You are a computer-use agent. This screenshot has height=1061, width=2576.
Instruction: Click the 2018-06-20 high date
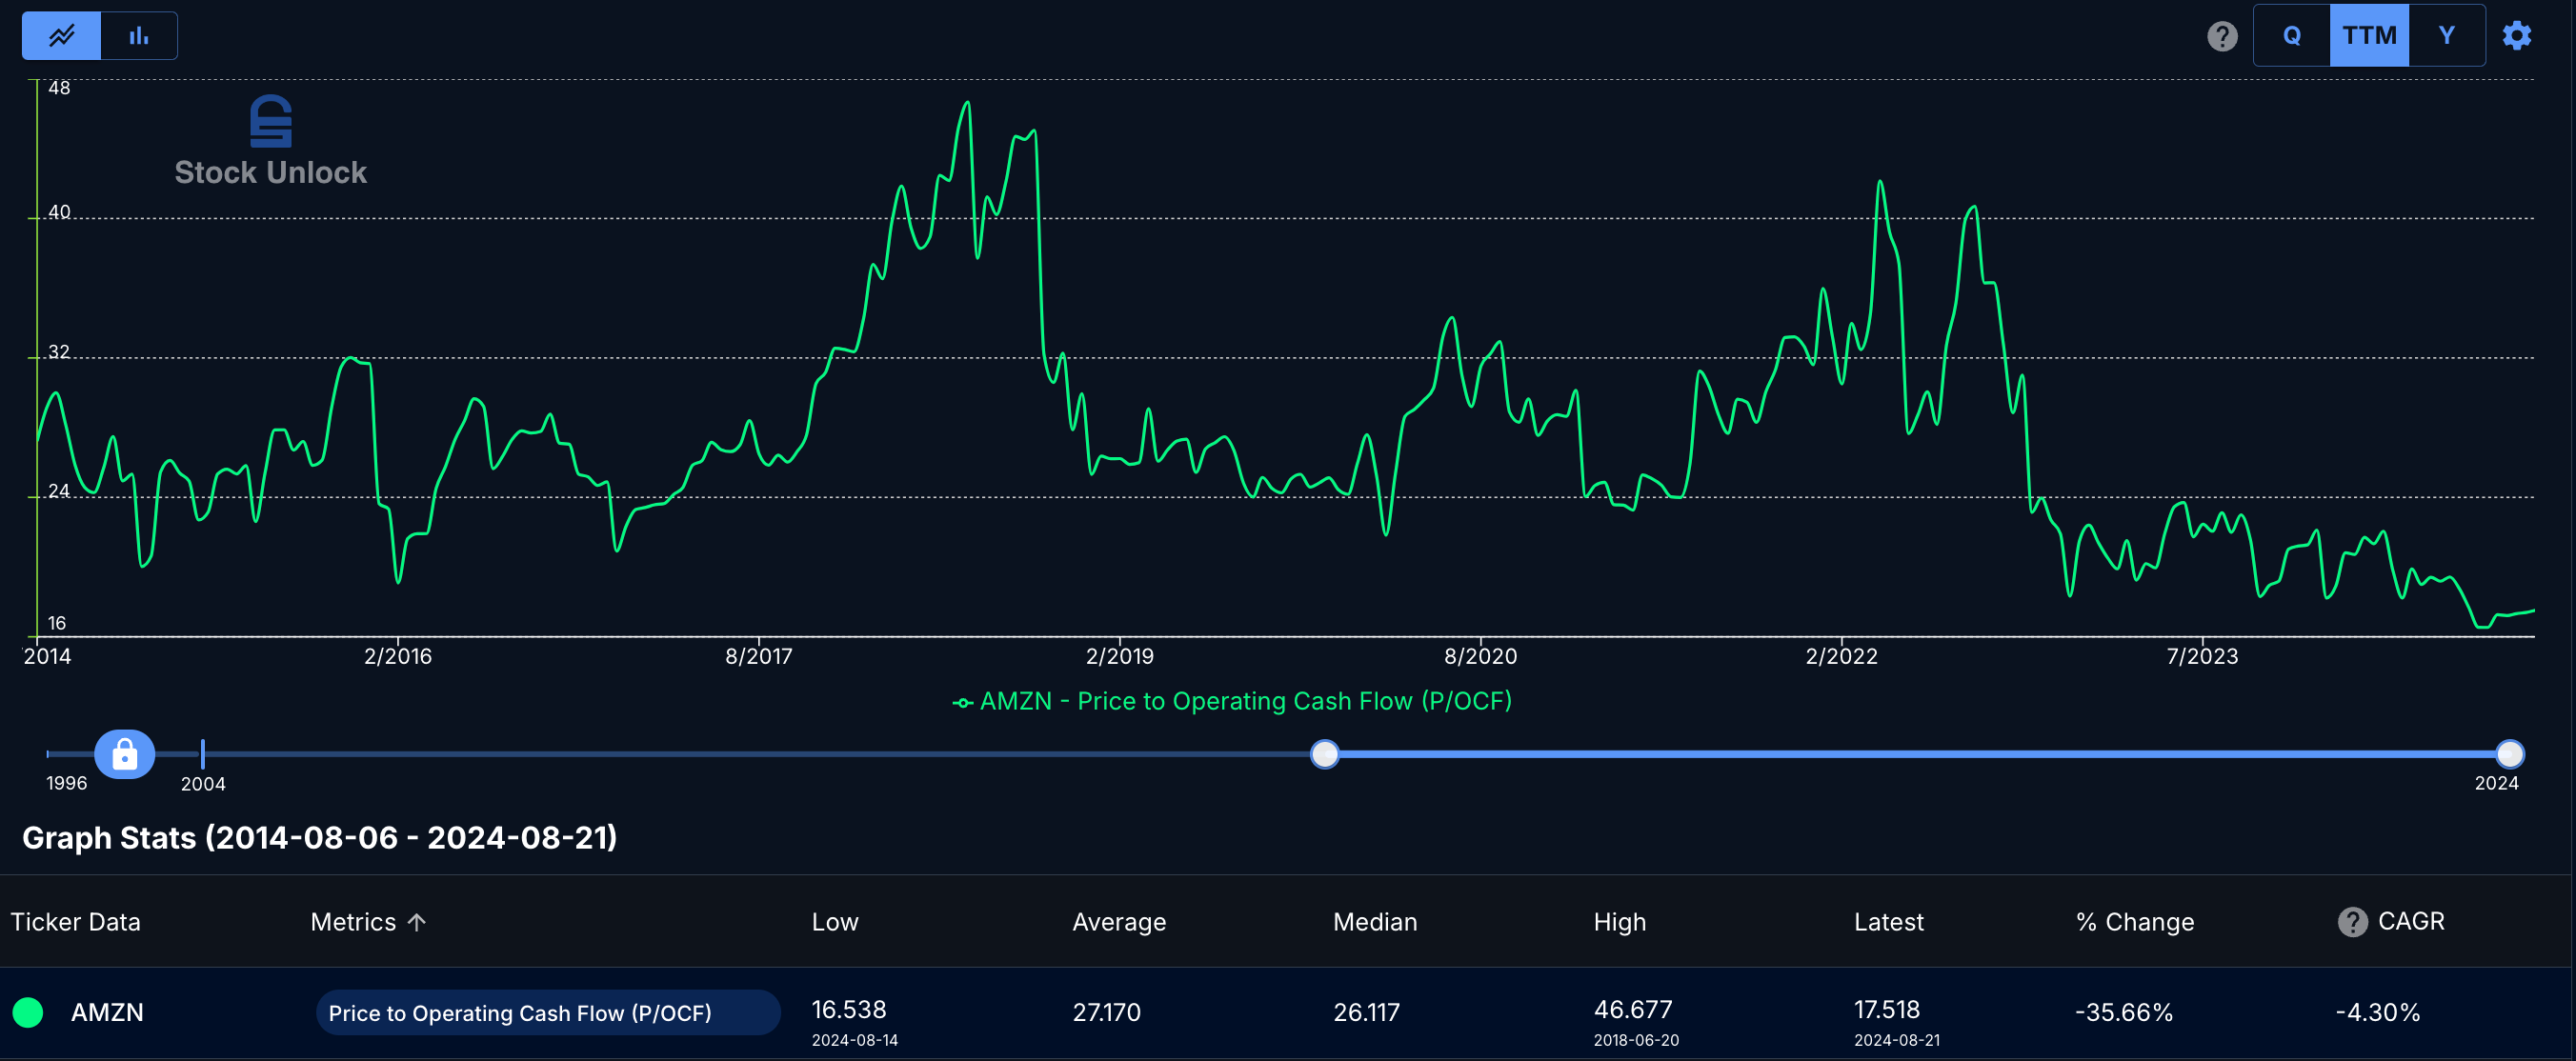[1636, 1040]
